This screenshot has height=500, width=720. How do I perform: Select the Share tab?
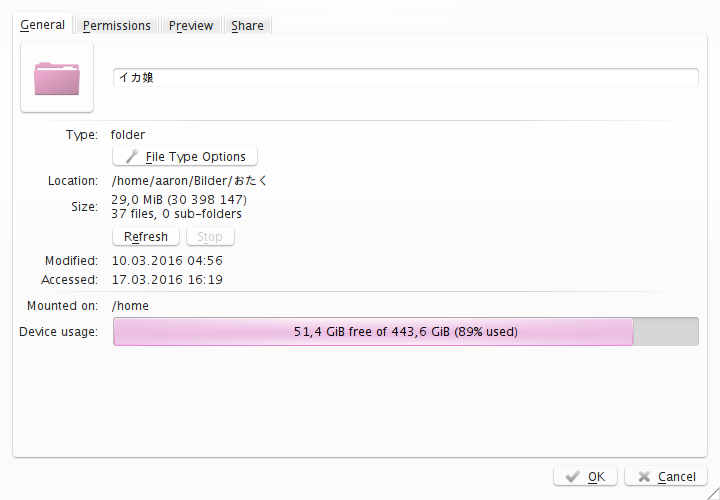(x=248, y=25)
